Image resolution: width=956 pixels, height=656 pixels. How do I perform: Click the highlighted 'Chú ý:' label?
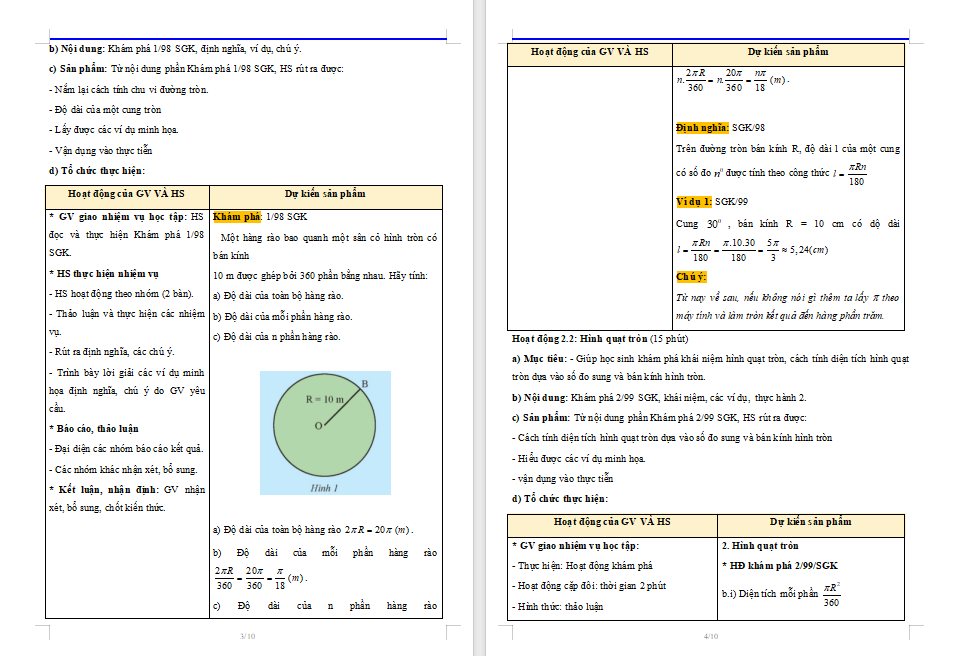[691, 277]
